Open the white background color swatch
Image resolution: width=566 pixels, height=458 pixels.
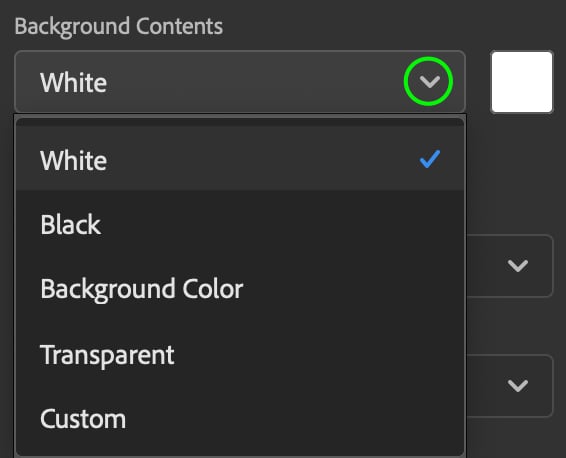tap(522, 82)
